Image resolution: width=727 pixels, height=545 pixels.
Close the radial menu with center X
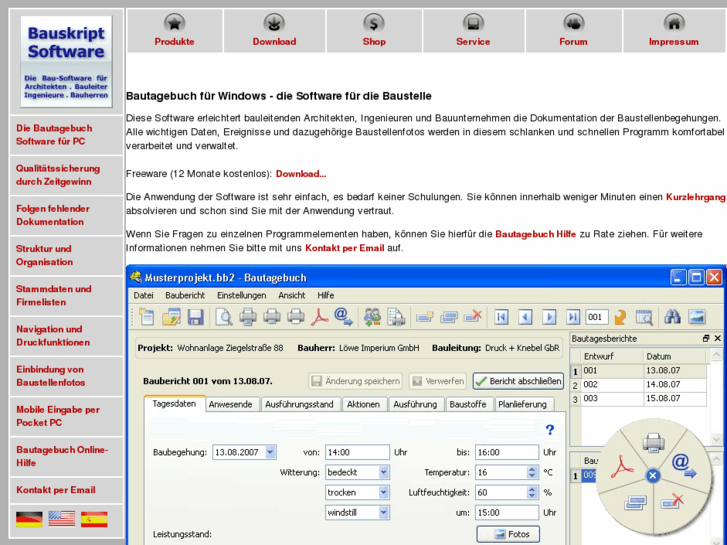pyautogui.click(x=653, y=475)
